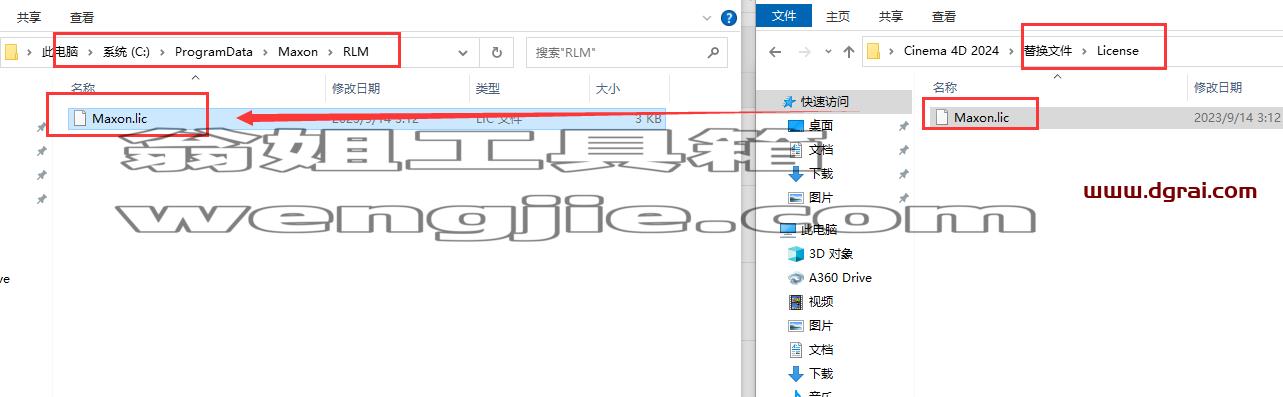The image size is (1283, 397).
Task: Sort by 名称 column in RLM window
Action: pyautogui.click(x=83, y=89)
